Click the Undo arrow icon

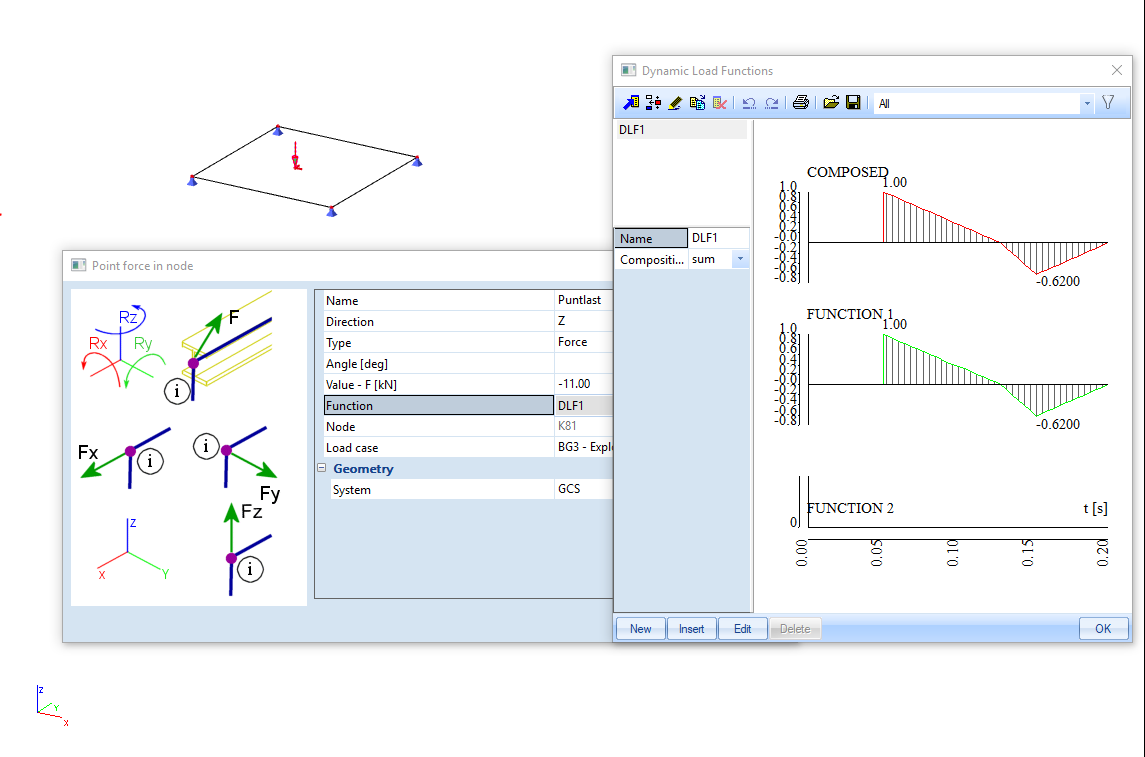pos(748,102)
